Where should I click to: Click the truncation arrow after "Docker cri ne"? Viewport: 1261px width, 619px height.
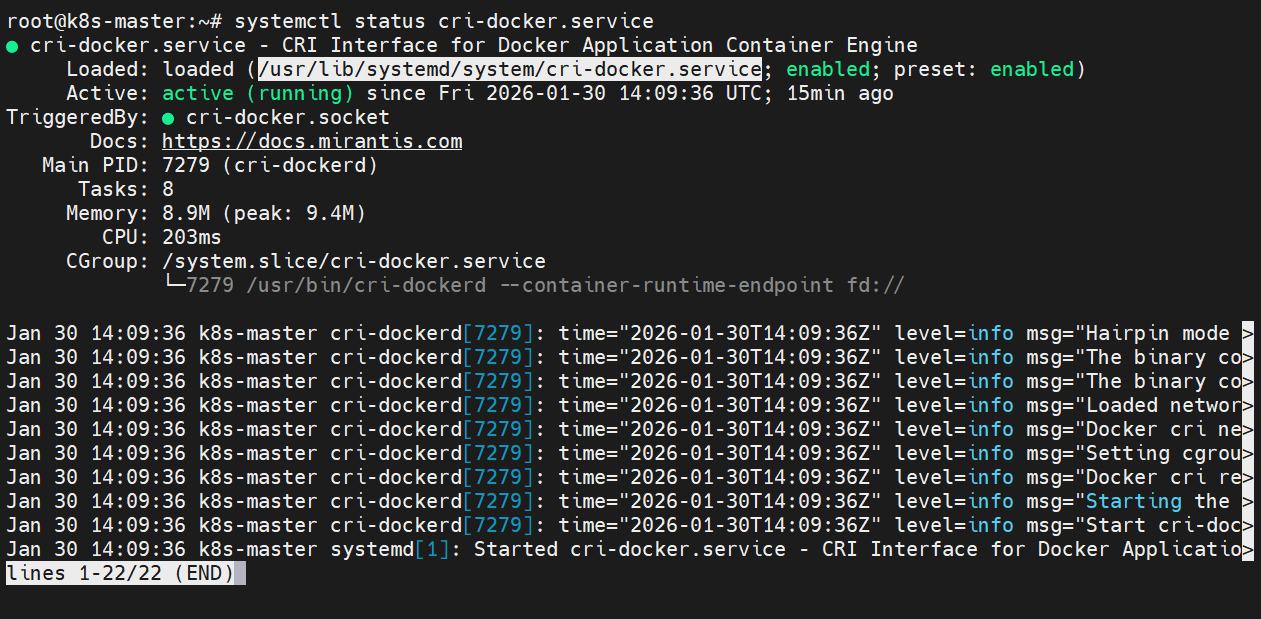point(1247,430)
